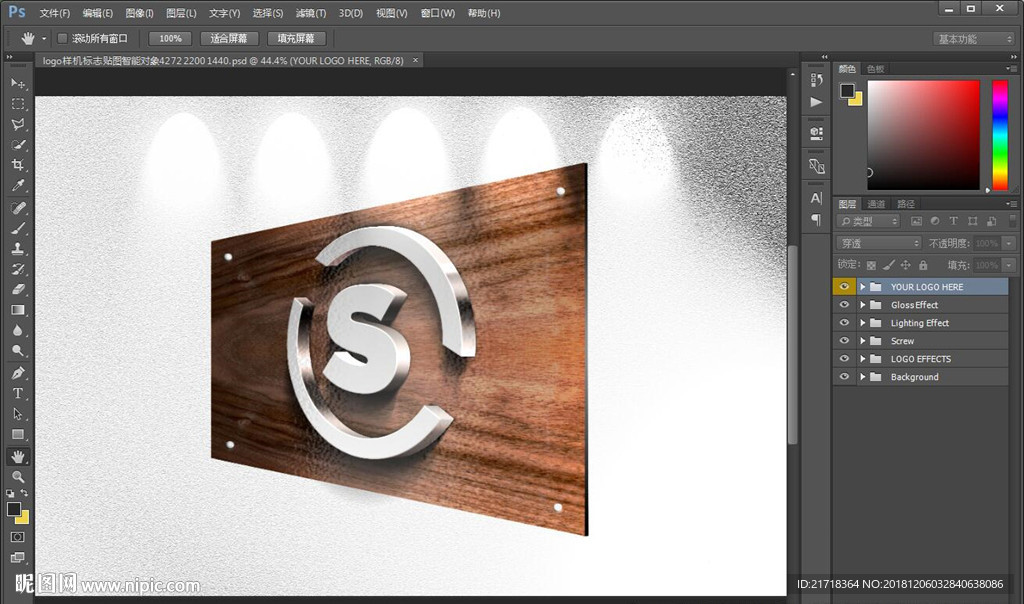Click the 100% zoom button
This screenshot has width=1024, height=604.
point(170,39)
